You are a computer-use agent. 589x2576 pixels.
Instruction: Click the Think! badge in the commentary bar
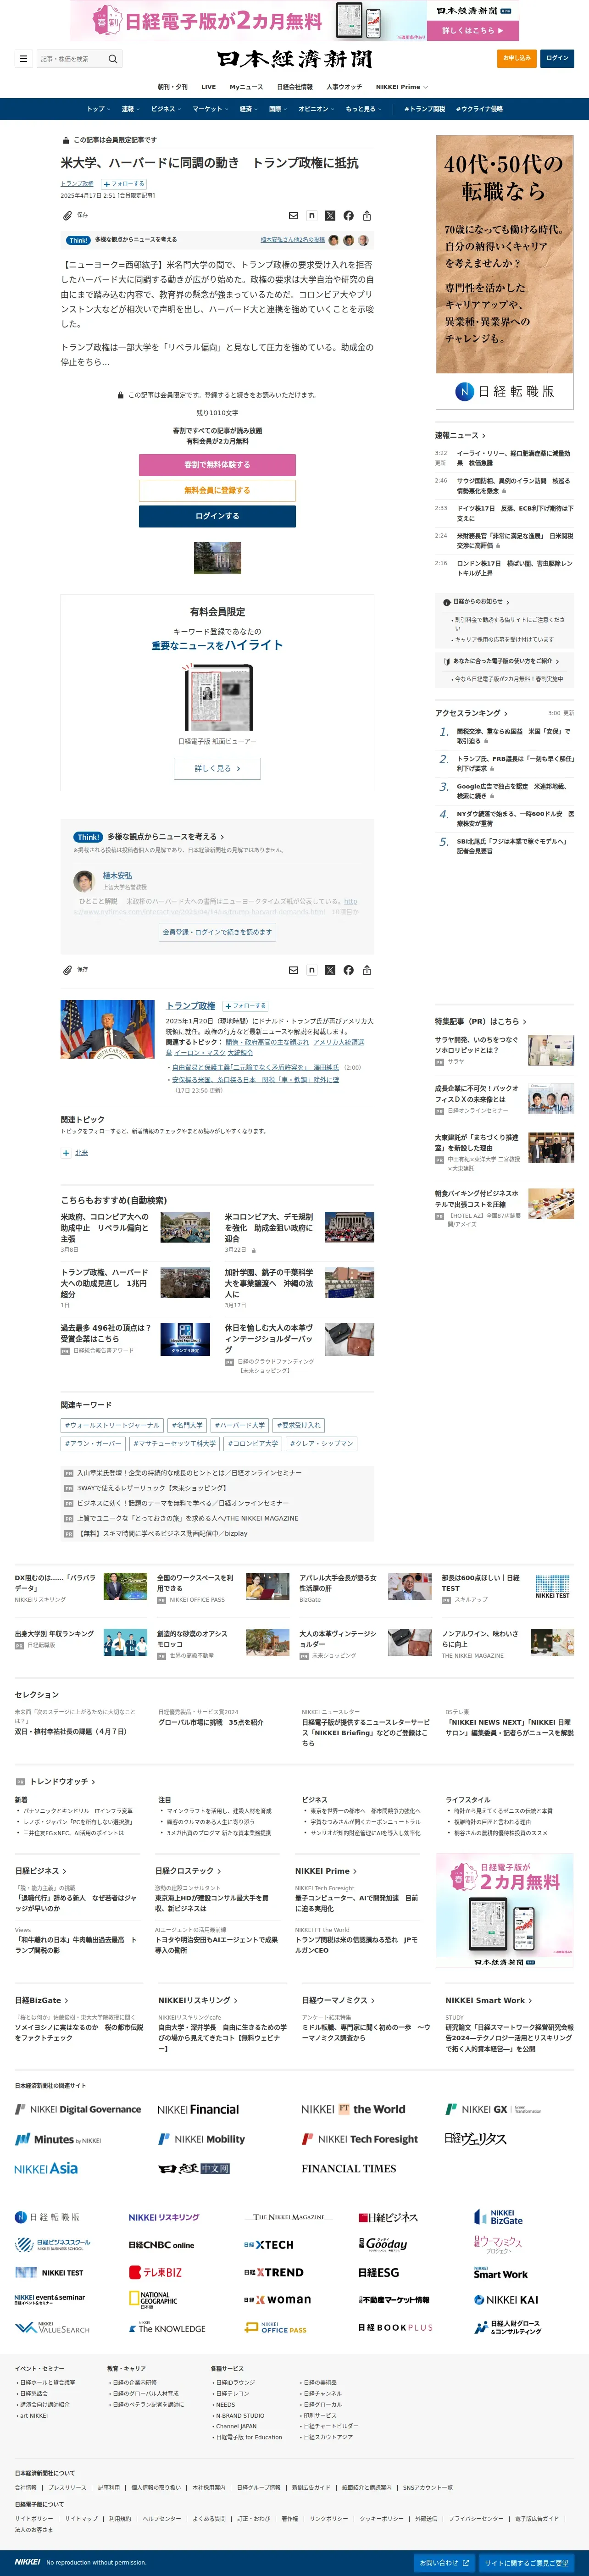coord(78,240)
